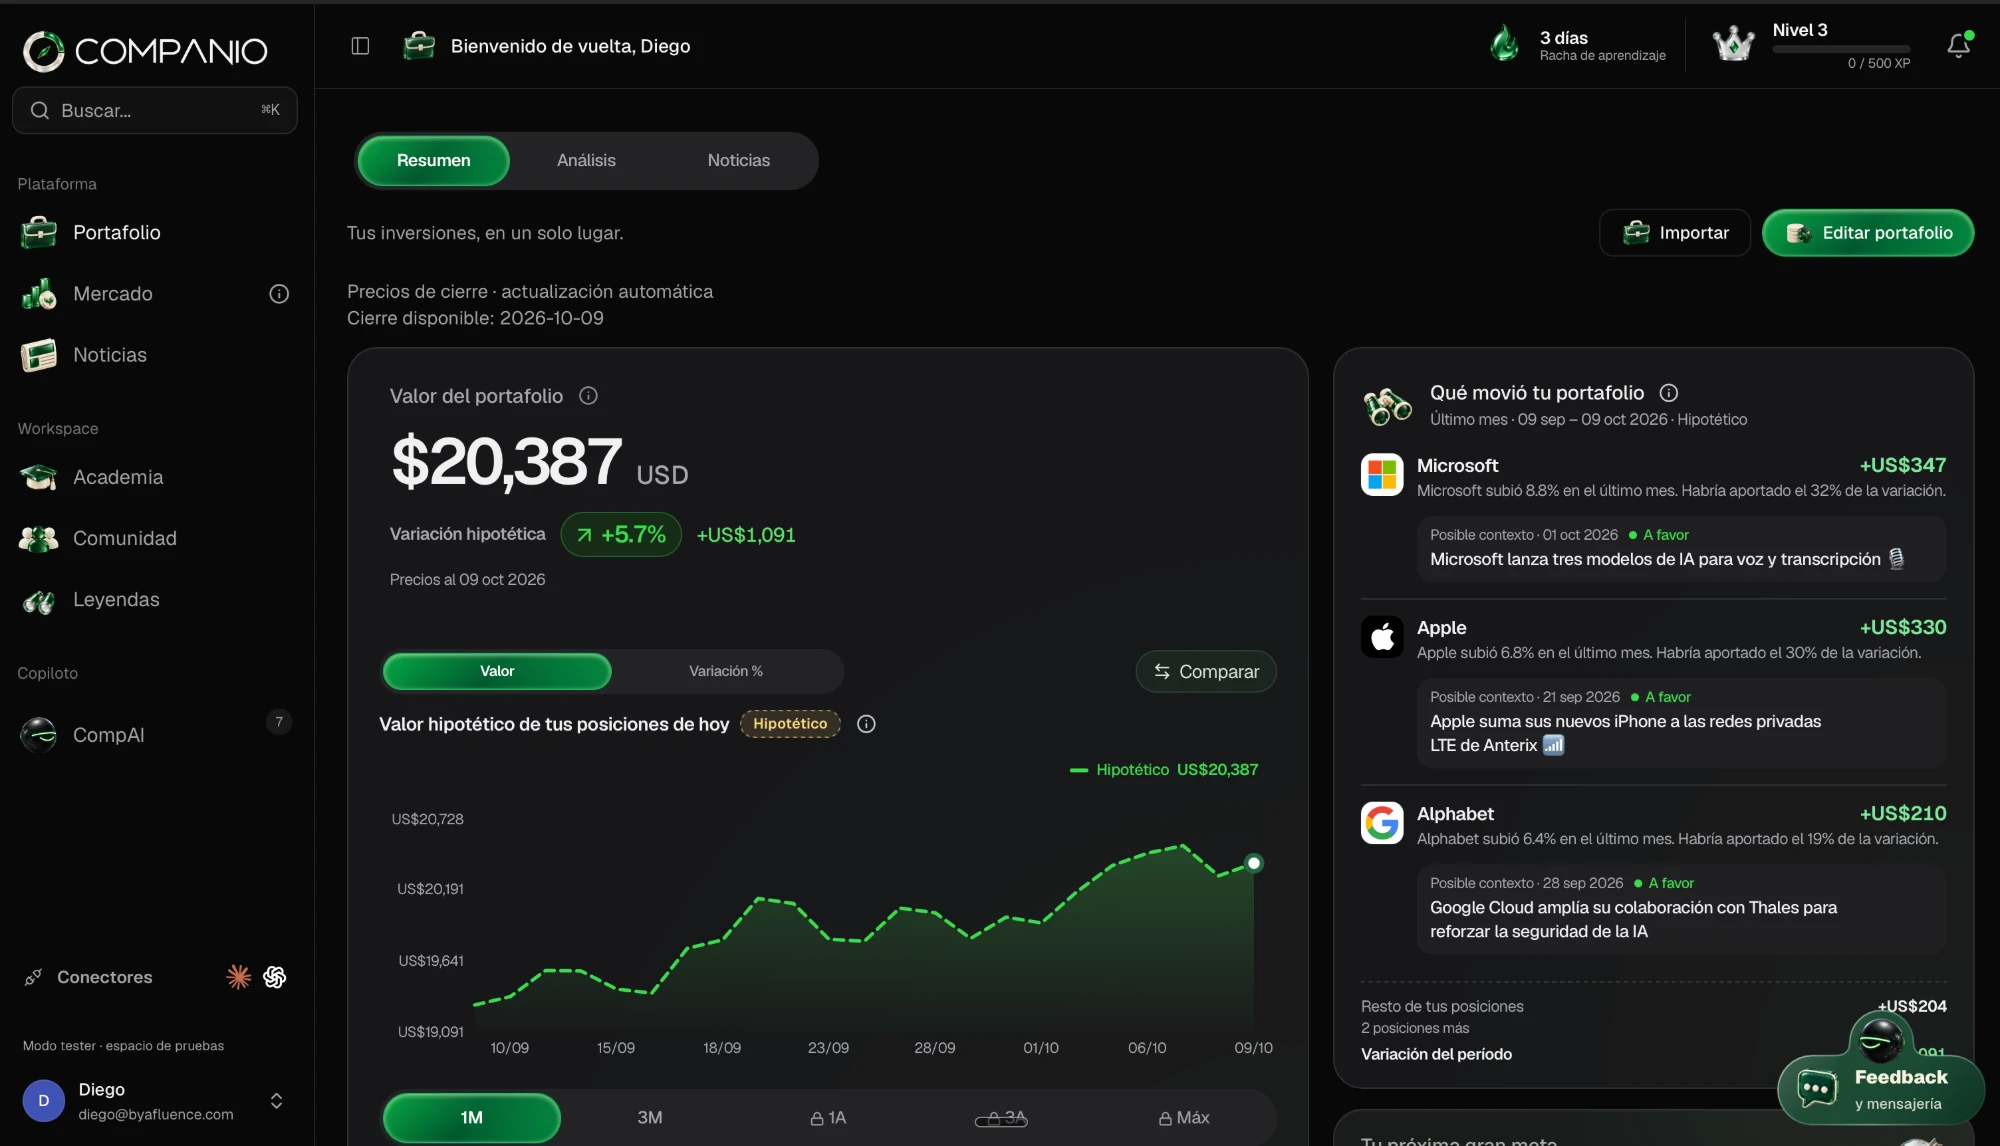This screenshot has height=1146, width=2000.
Task: Open info beside Qué movió tu portafolio
Action: coord(1669,393)
